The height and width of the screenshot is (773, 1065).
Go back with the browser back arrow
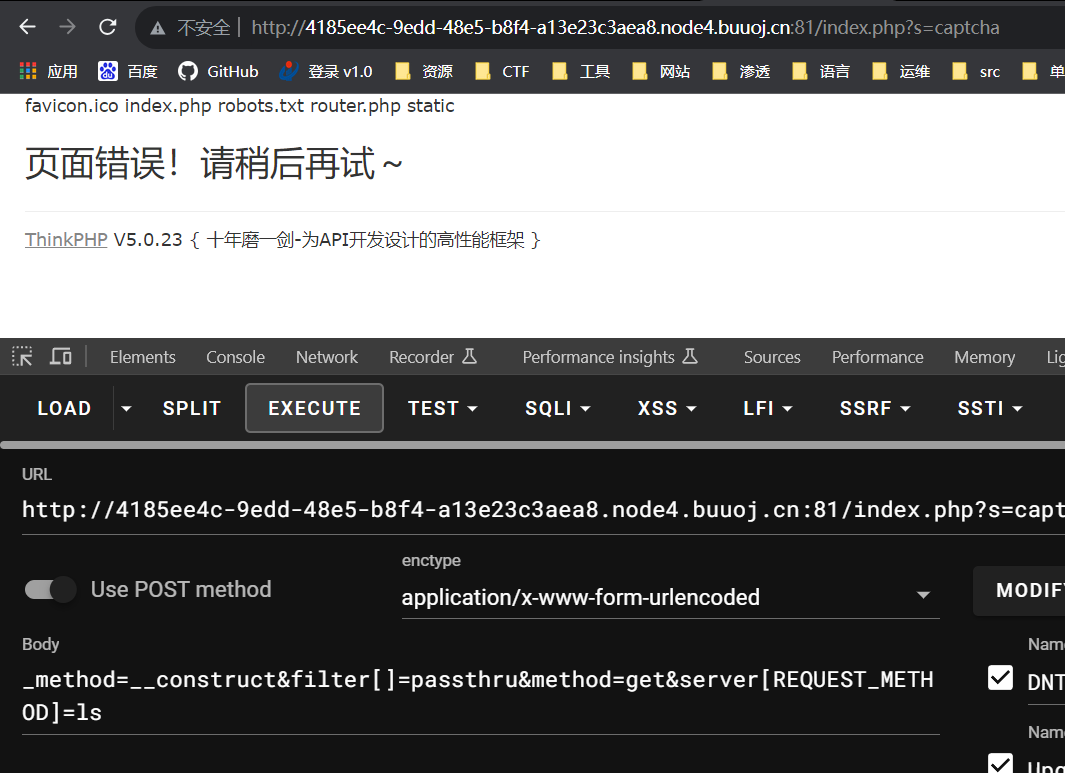tap(28, 27)
